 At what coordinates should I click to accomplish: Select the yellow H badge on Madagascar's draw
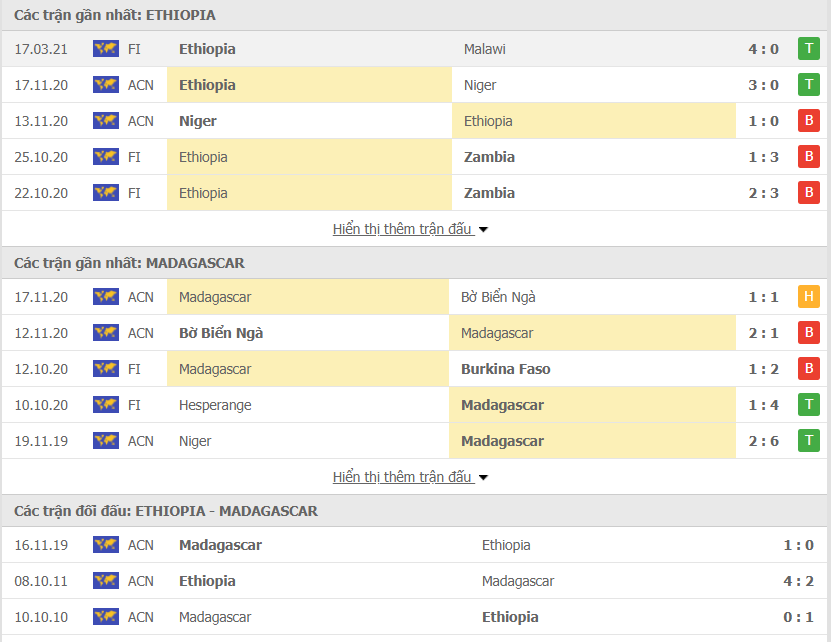[810, 296]
